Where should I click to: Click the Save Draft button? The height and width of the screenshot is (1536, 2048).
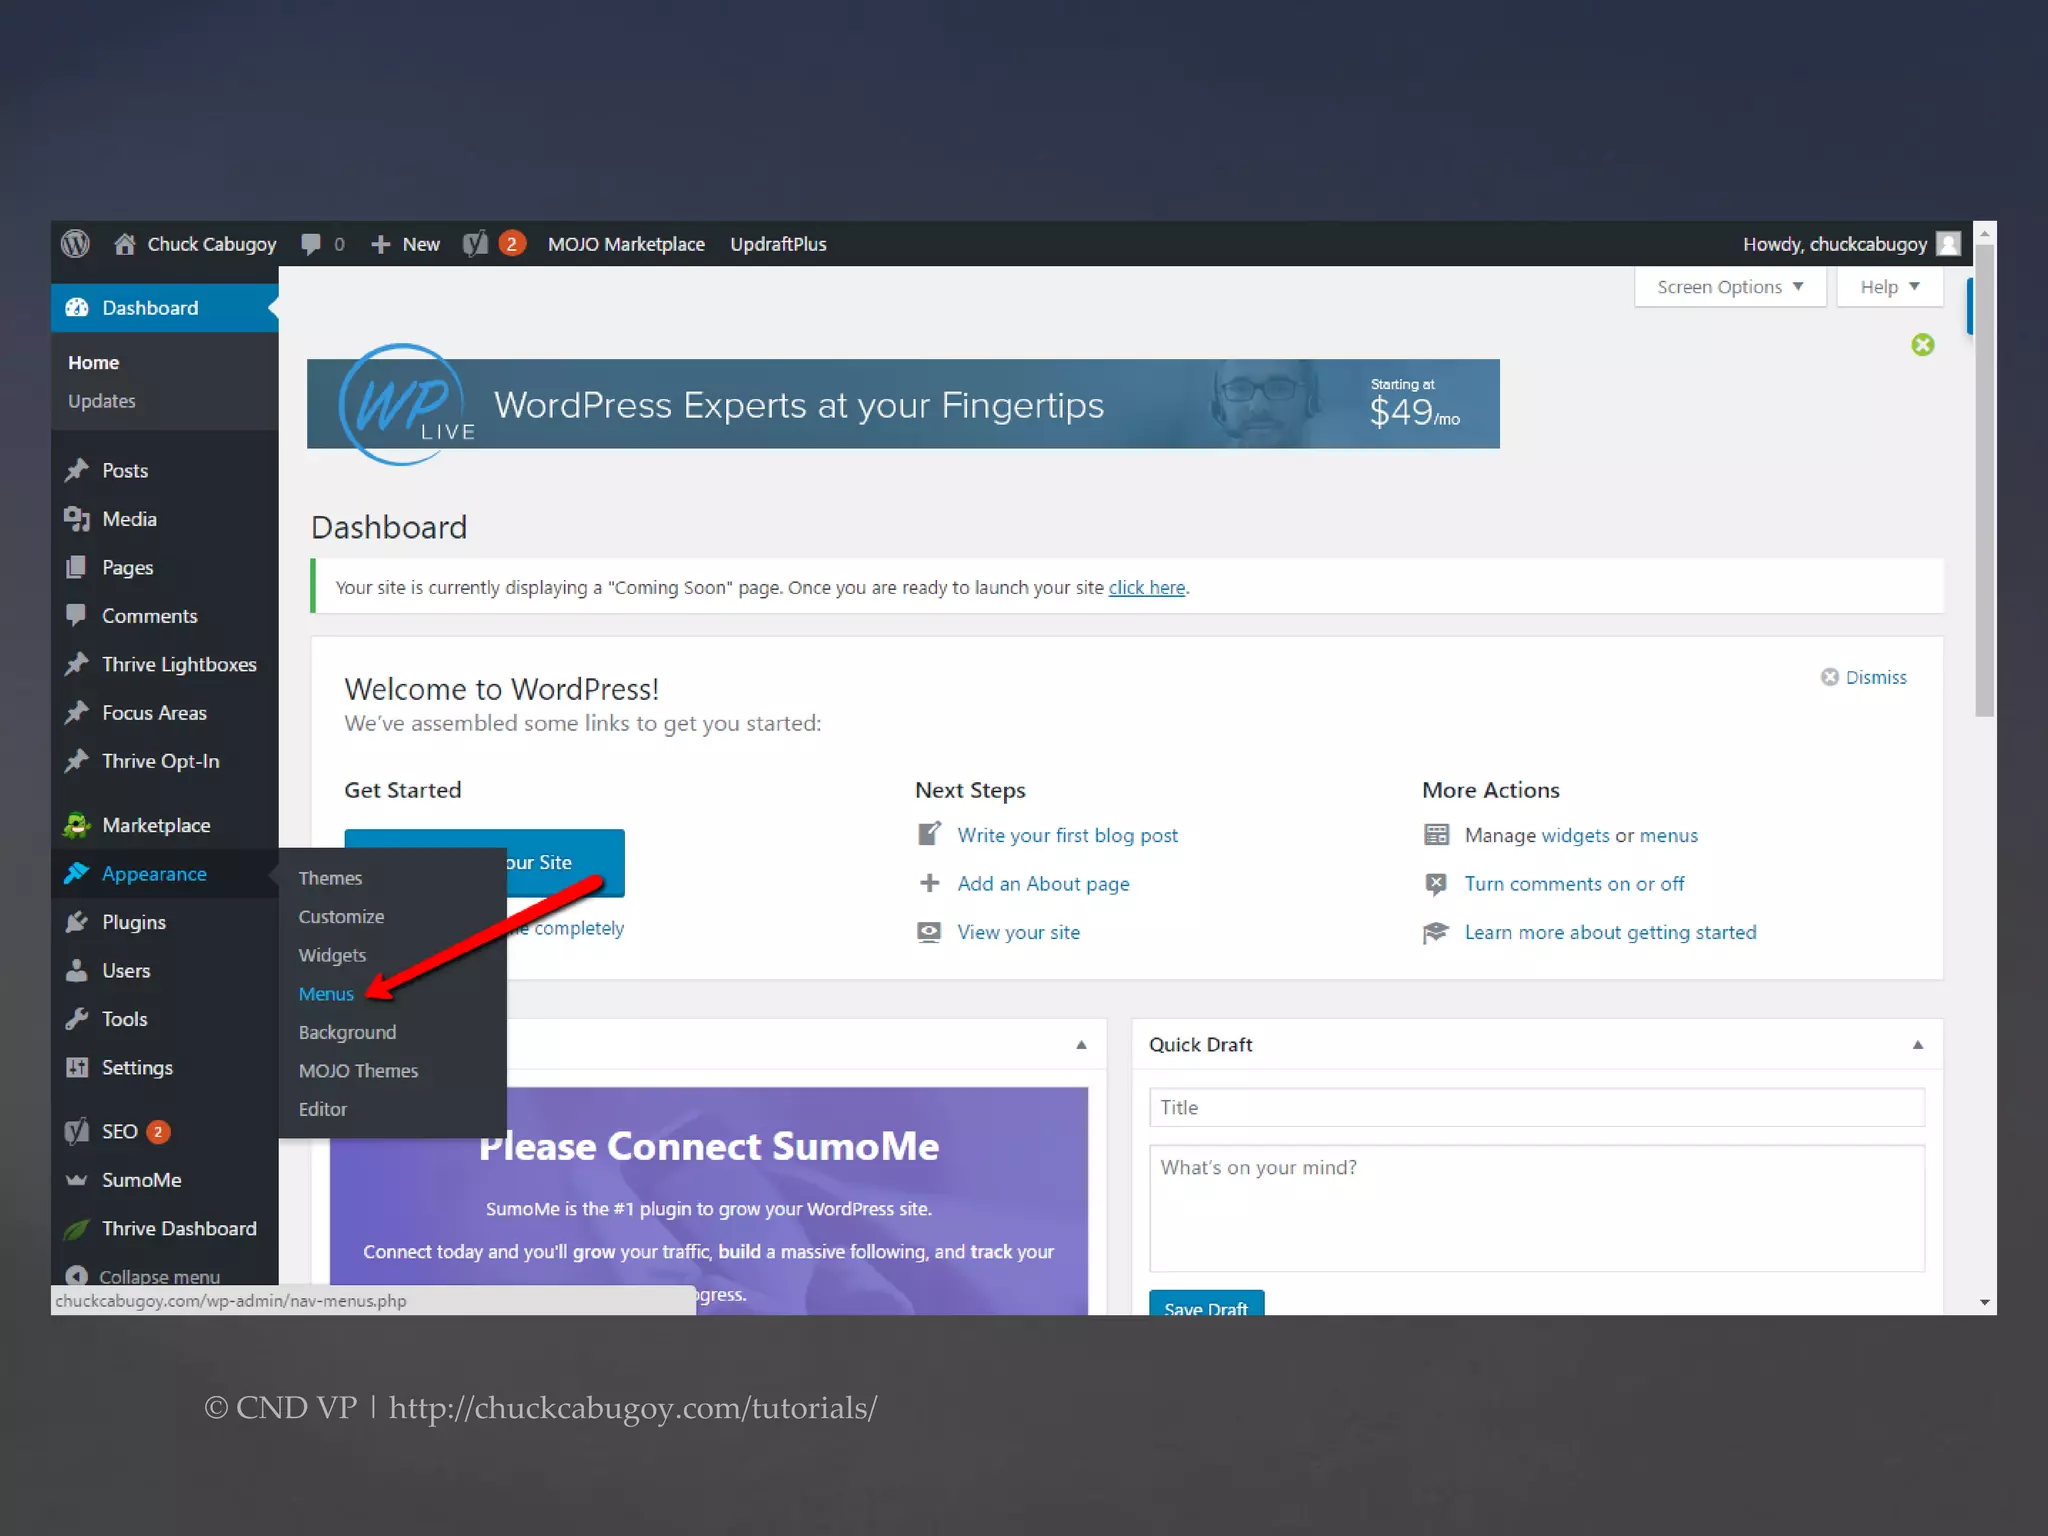tap(1206, 1303)
